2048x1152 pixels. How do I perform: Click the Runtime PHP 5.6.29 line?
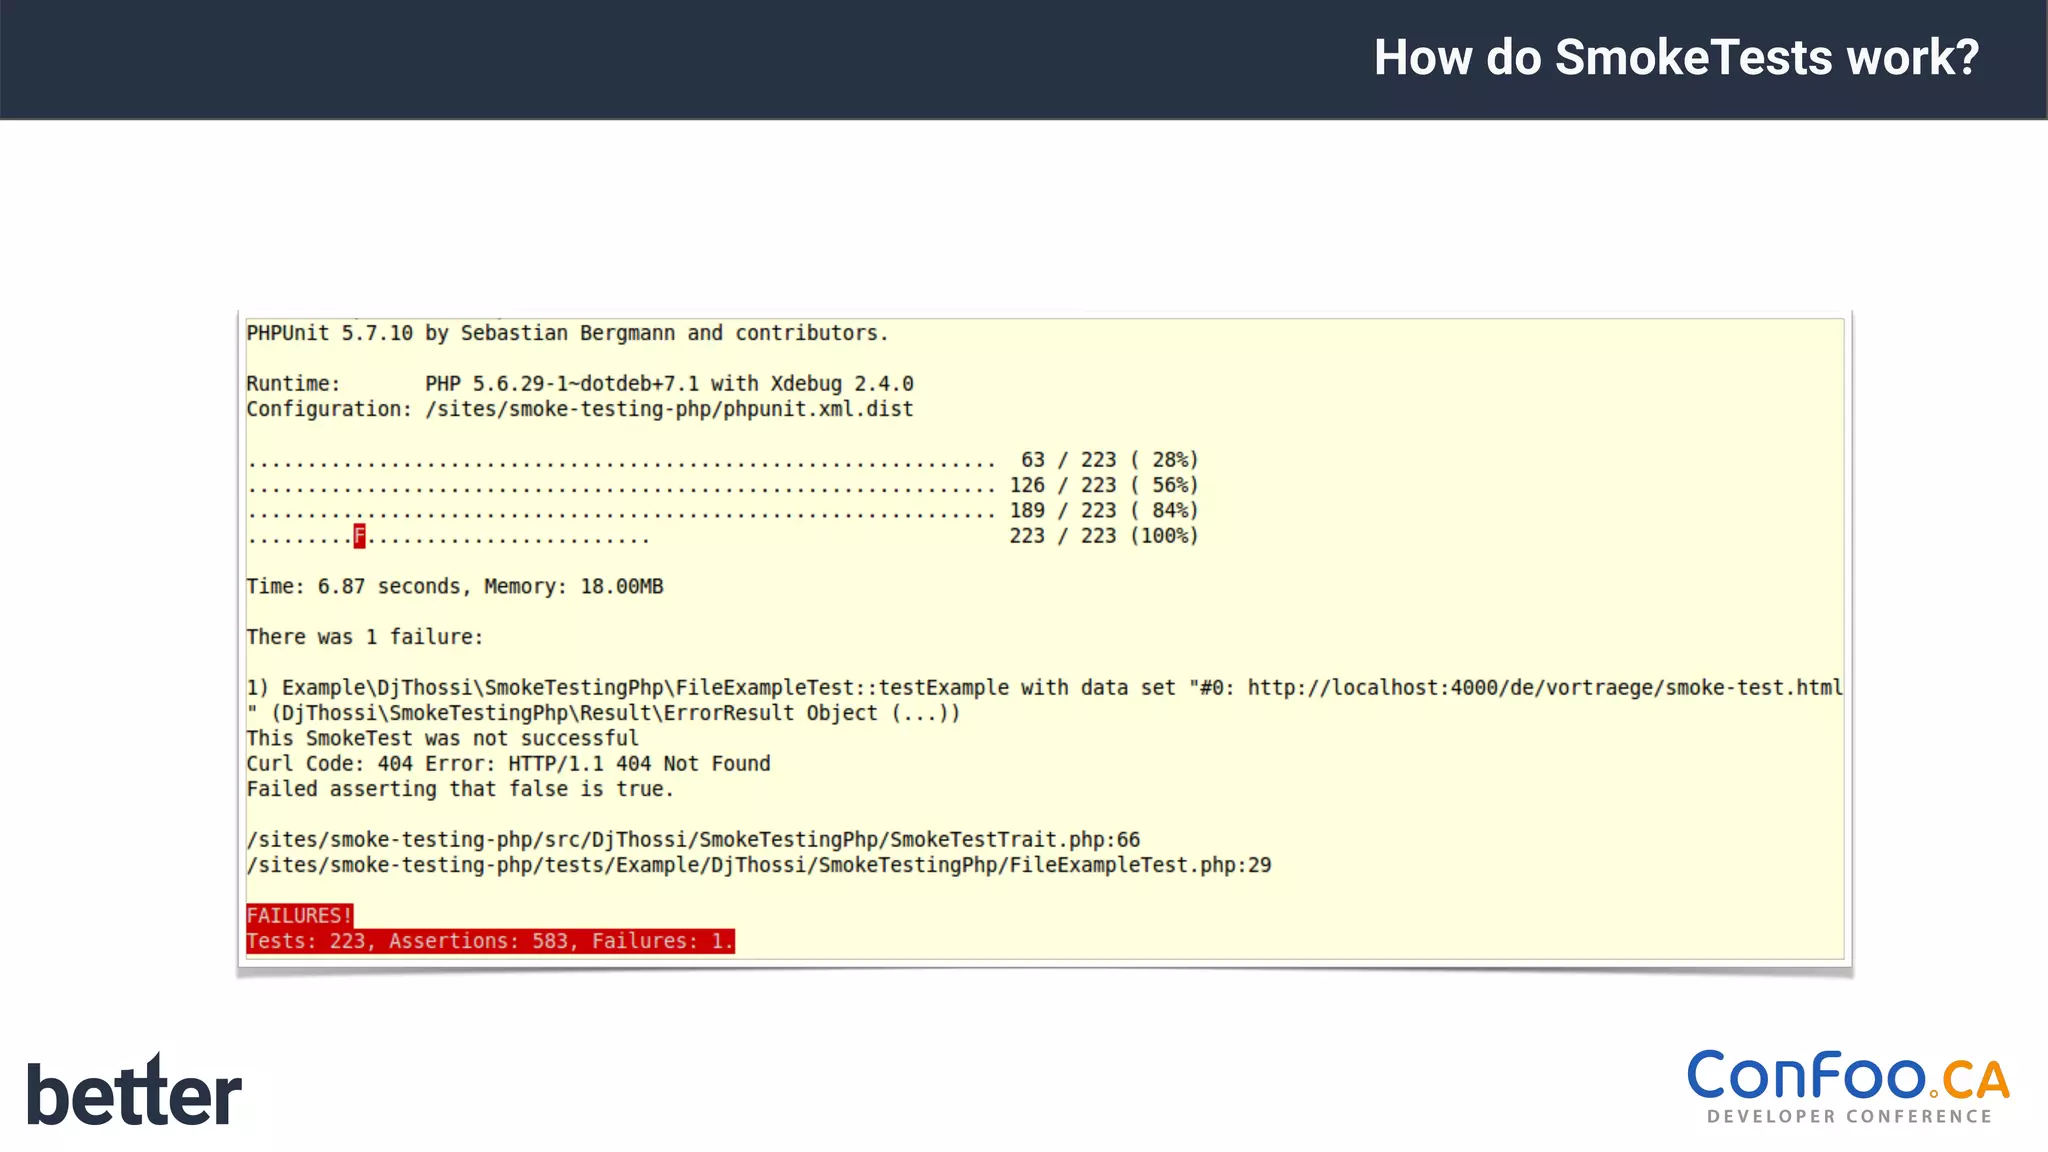pos(580,384)
